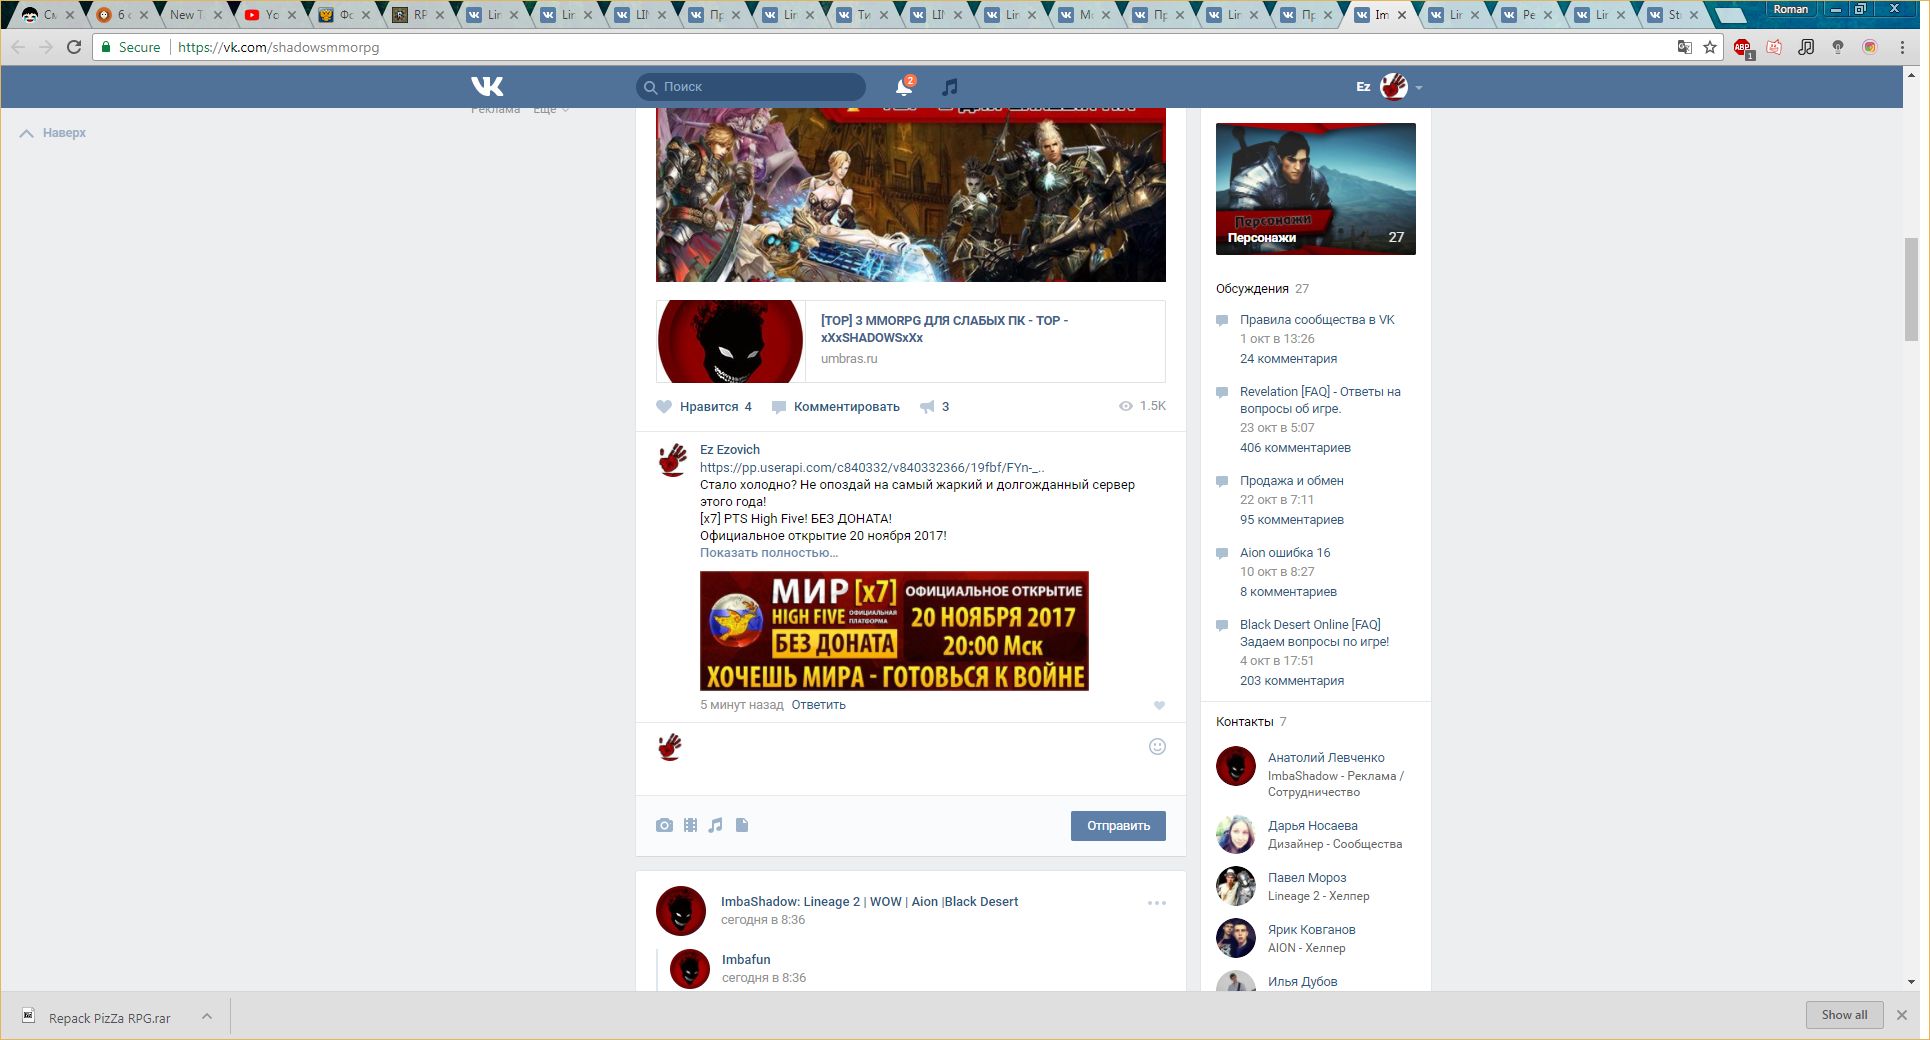Screen dimensions: 1930x1040
Task: Open music player note icon in VK header
Action: pos(950,87)
